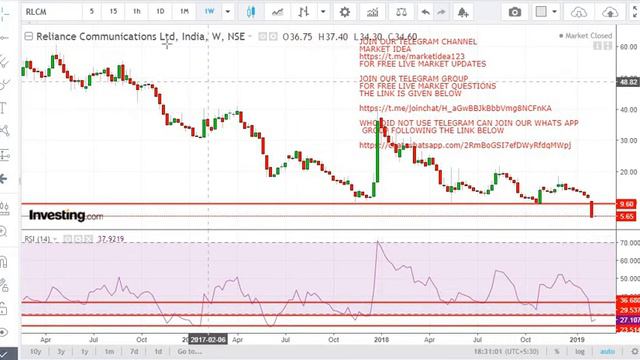Select the 15 minute interval

point(113,11)
